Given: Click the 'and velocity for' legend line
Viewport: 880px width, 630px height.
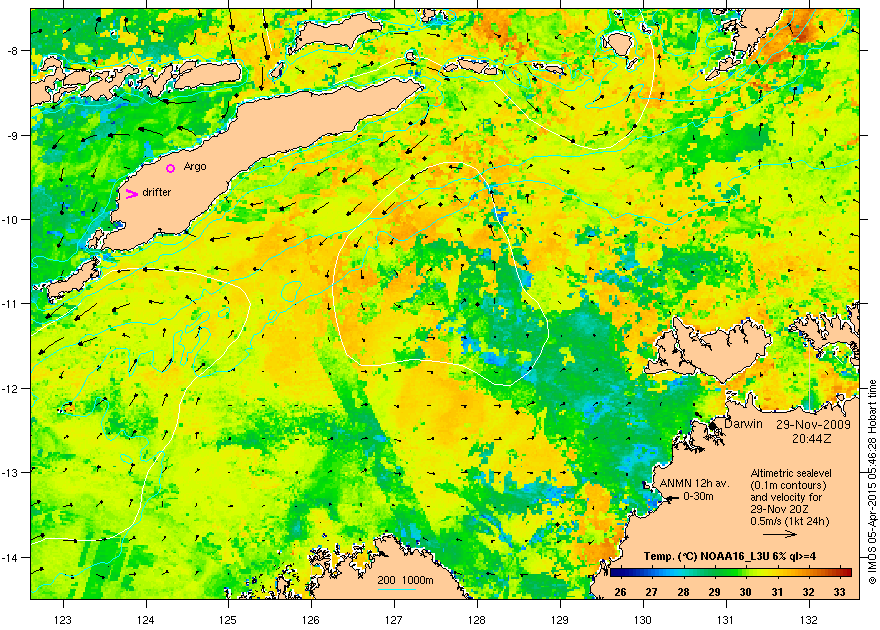Looking at the screenshot, I should pyautogui.click(x=786, y=497).
